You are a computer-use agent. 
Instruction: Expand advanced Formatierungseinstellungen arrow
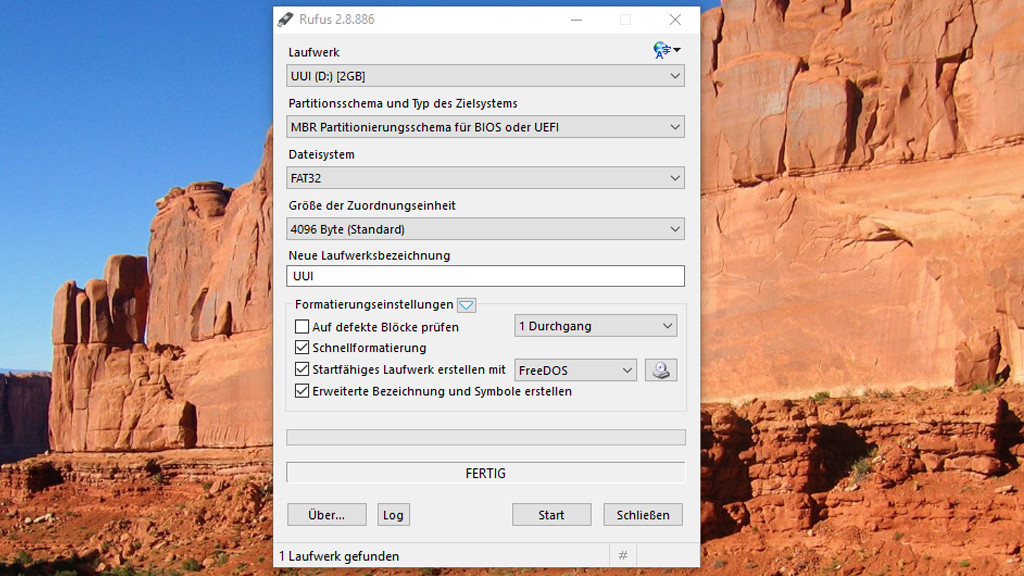point(466,305)
